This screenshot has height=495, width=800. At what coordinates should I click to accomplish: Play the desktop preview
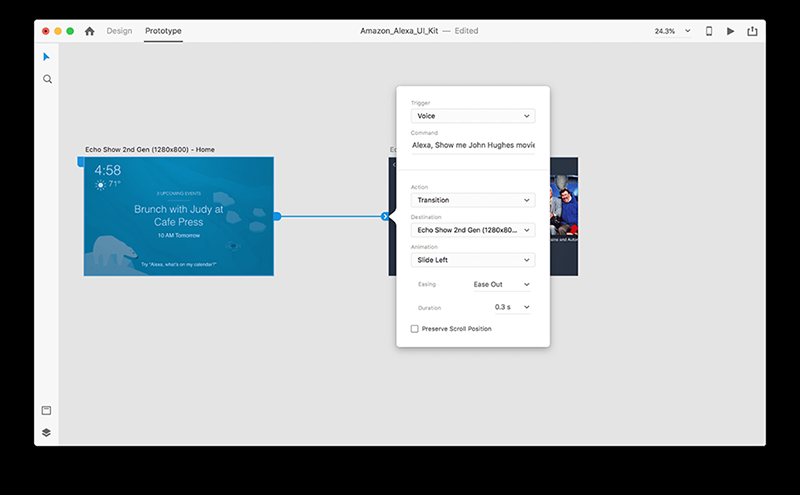[731, 31]
